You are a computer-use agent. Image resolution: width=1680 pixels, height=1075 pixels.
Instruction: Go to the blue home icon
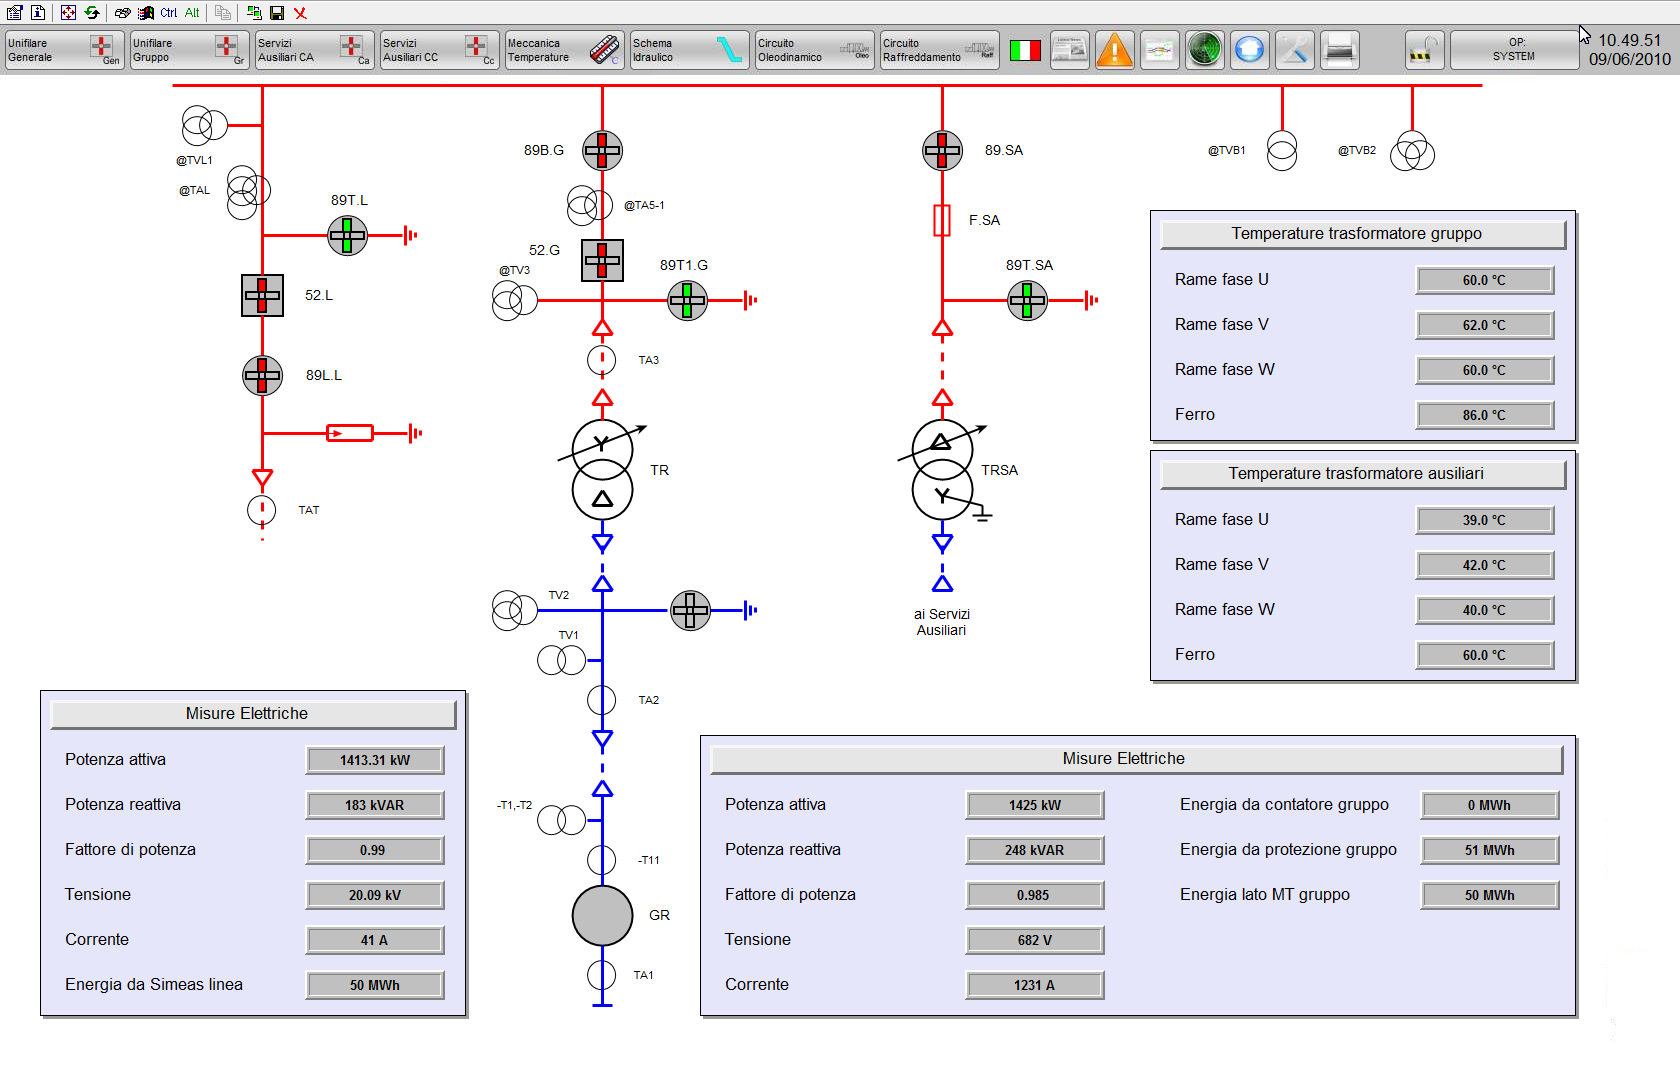[x=1249, y=50]
